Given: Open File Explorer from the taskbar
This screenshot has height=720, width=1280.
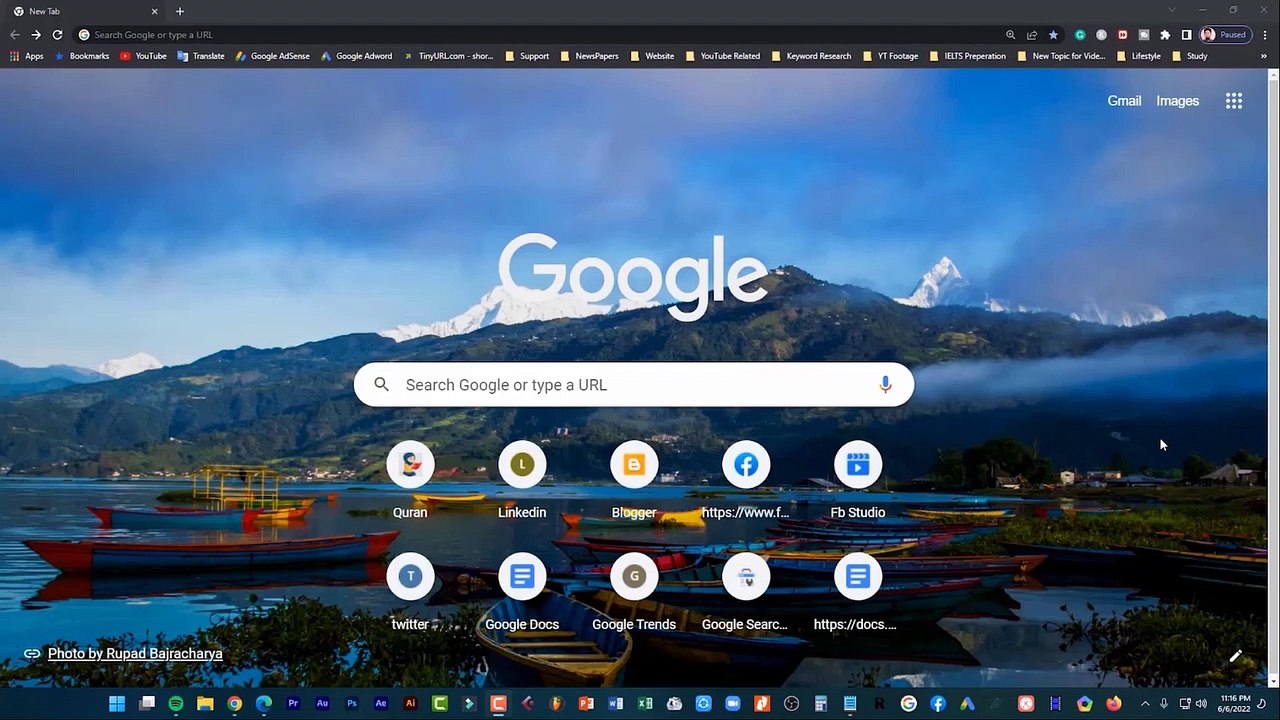Looking at the screenshot, I should (205, 704).
